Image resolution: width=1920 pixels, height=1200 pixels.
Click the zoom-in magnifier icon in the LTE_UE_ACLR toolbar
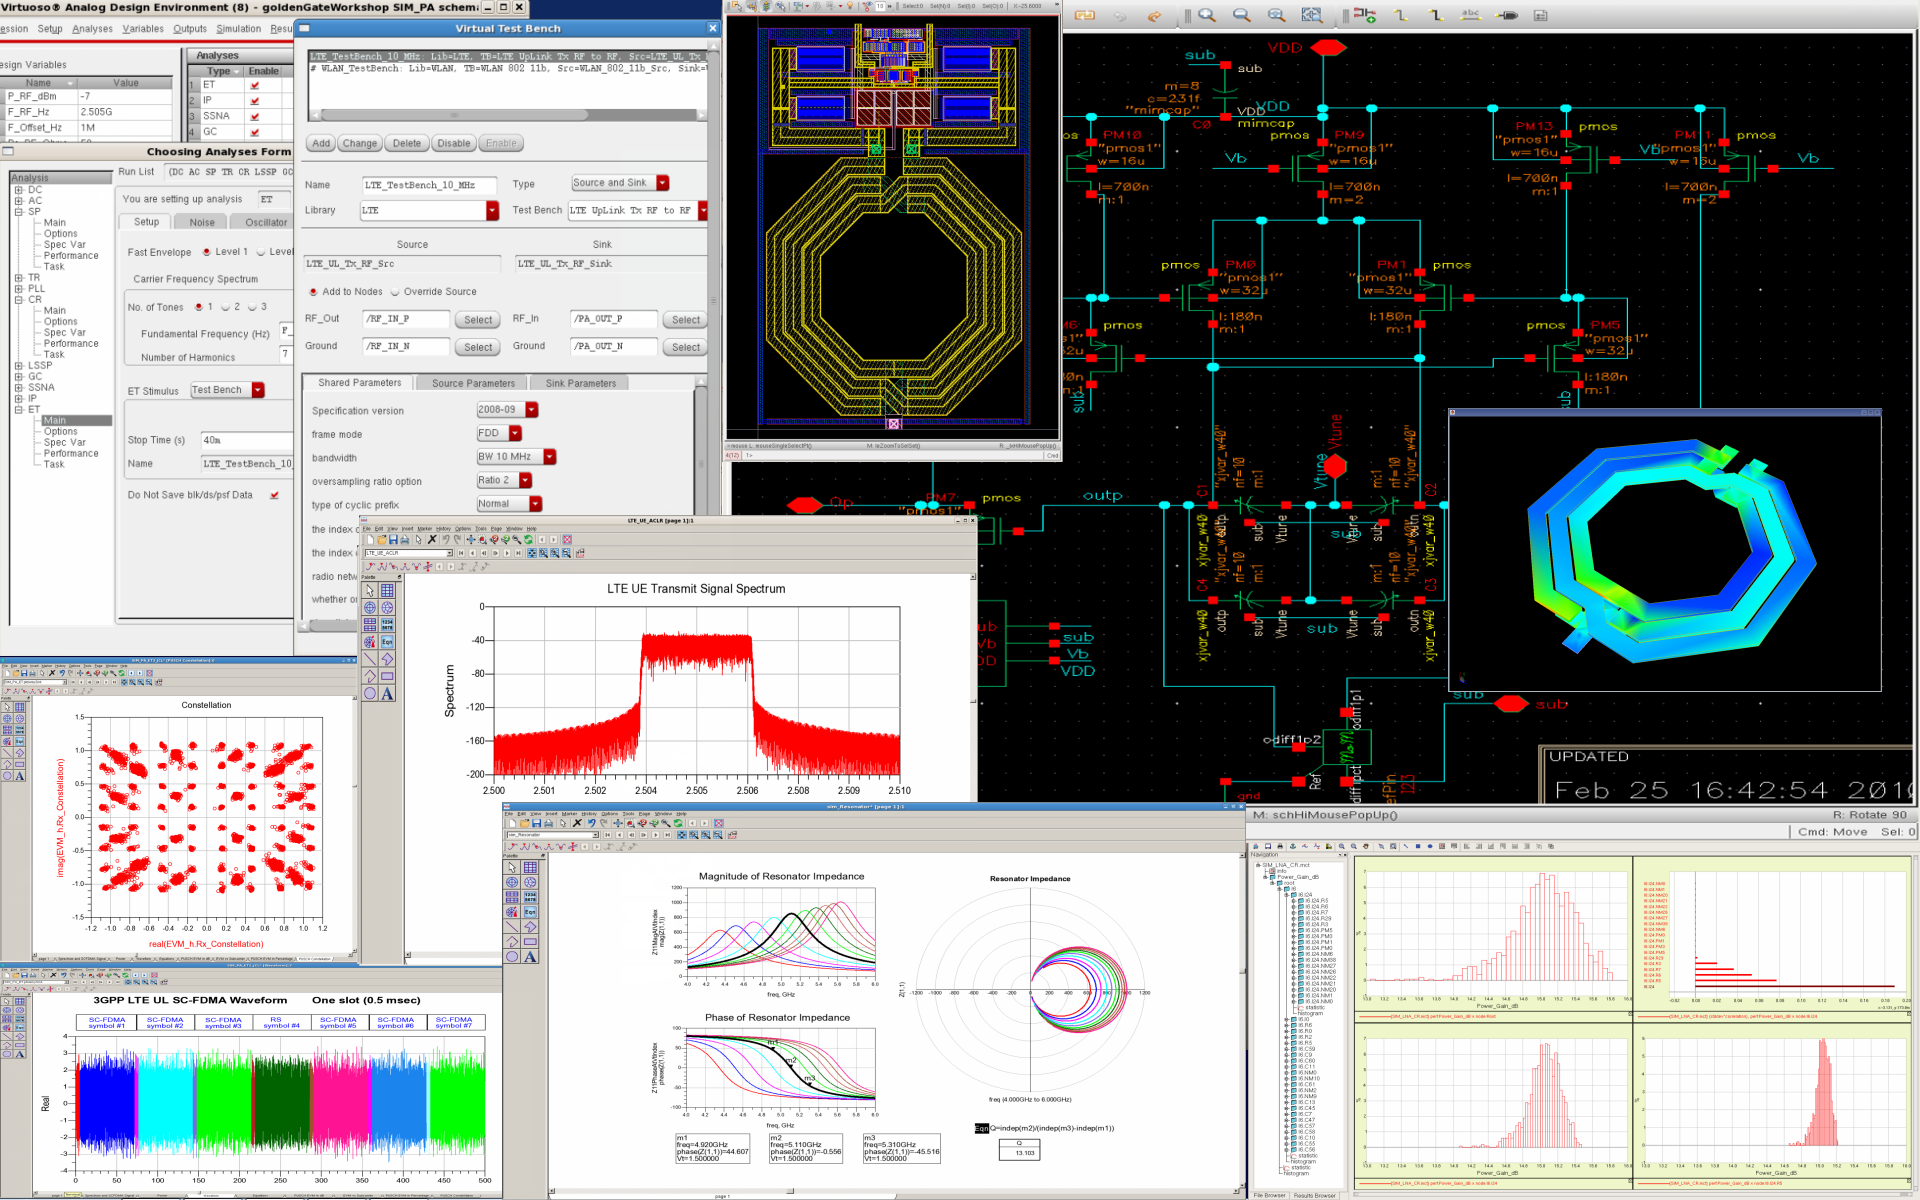[506, 540]
